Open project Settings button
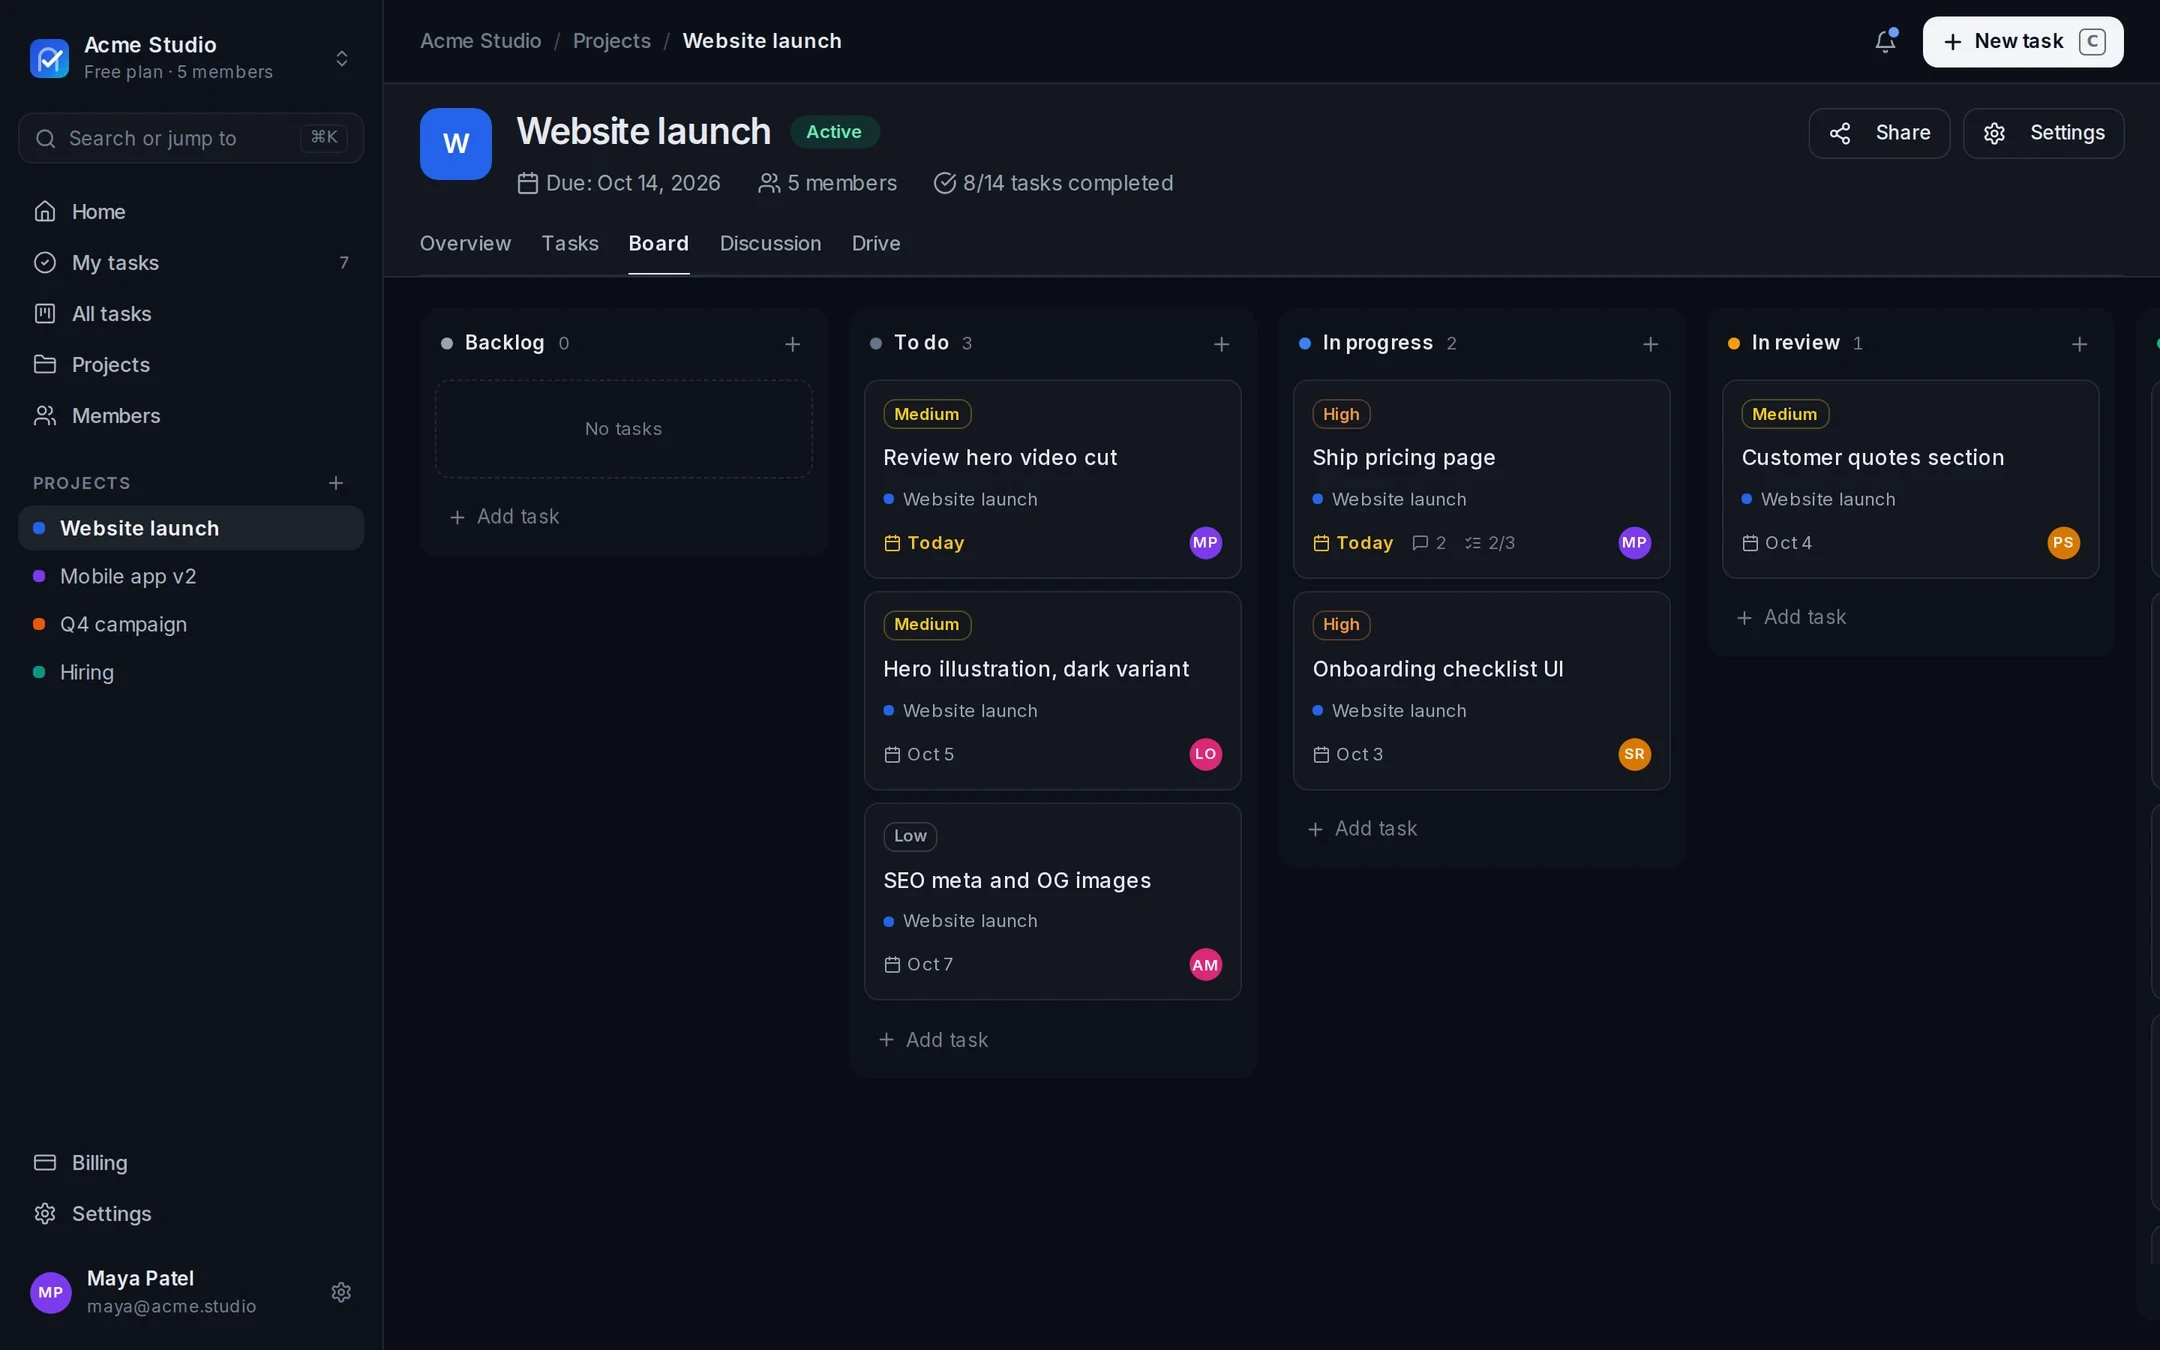The height and width of the screenshot is (1350, 2160). (2043, 133)
